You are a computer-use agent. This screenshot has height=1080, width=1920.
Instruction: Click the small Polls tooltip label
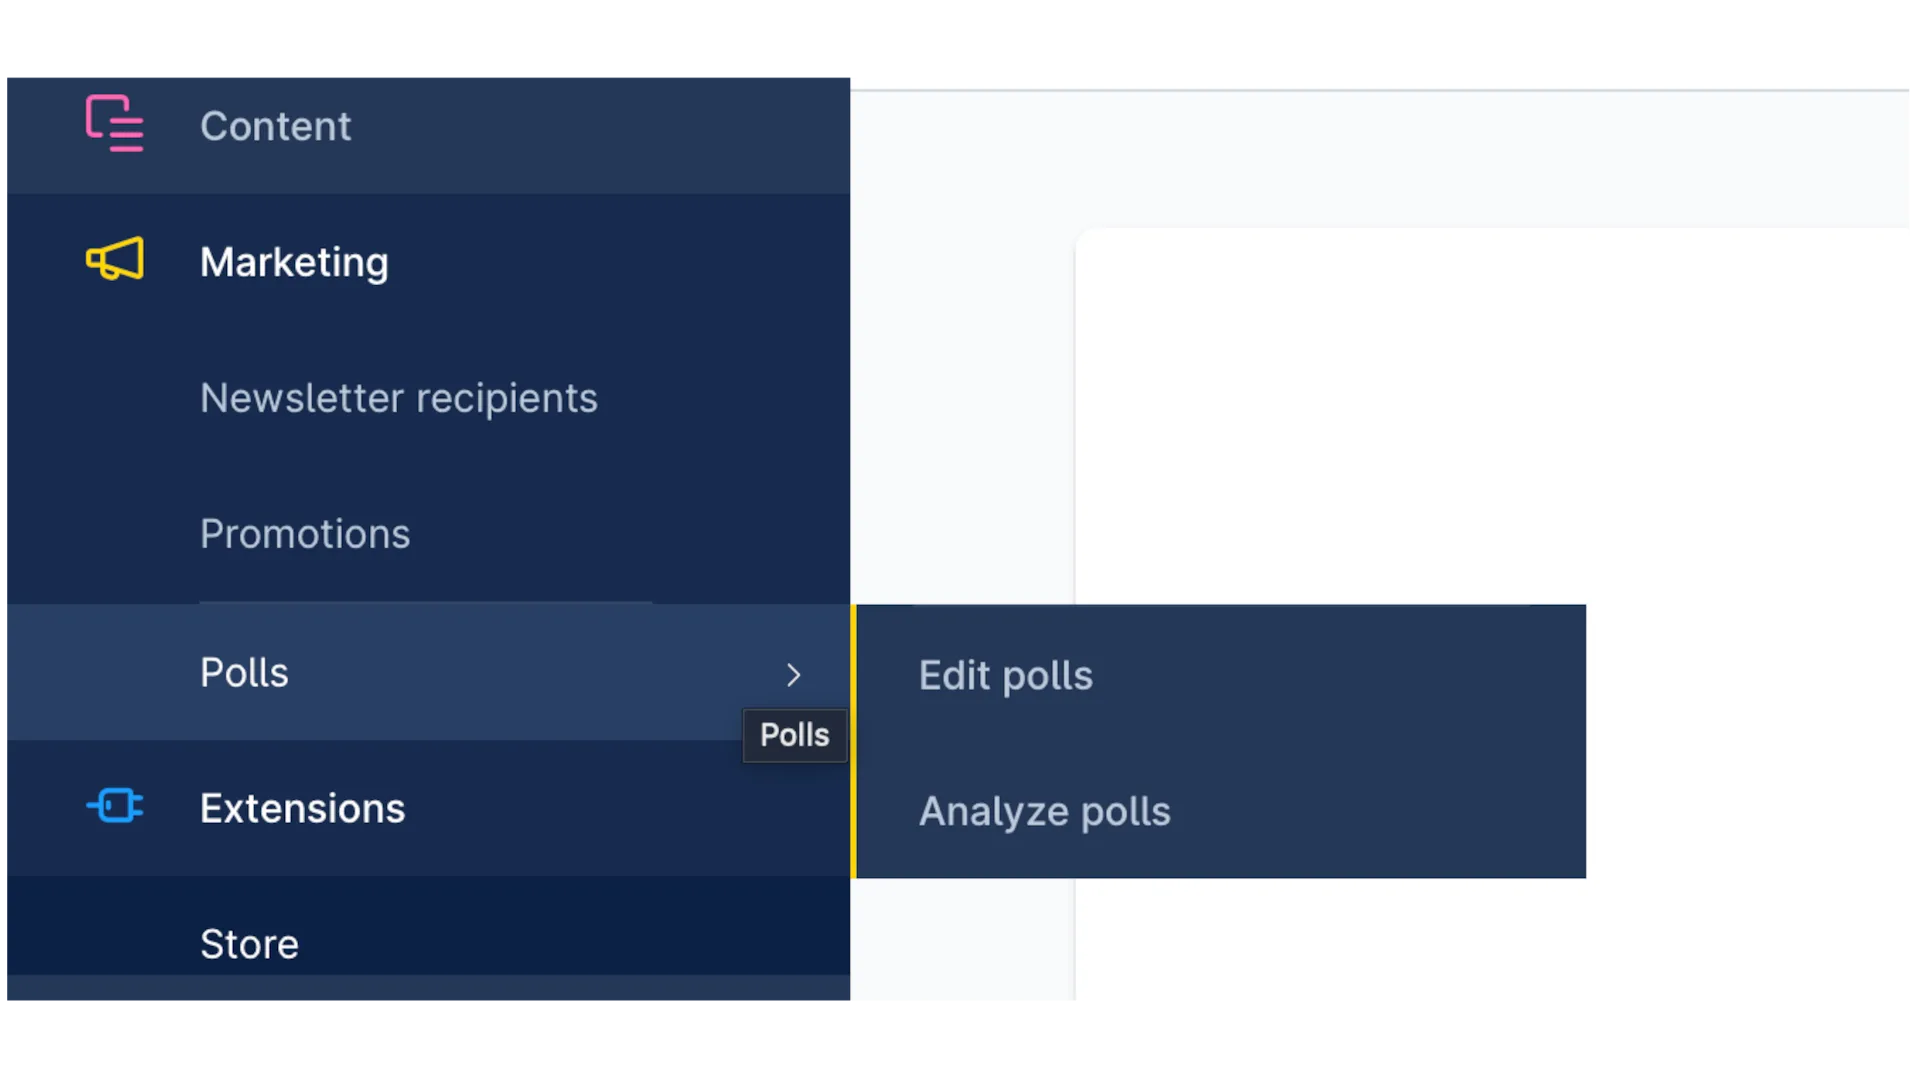(x=794, y=735)
